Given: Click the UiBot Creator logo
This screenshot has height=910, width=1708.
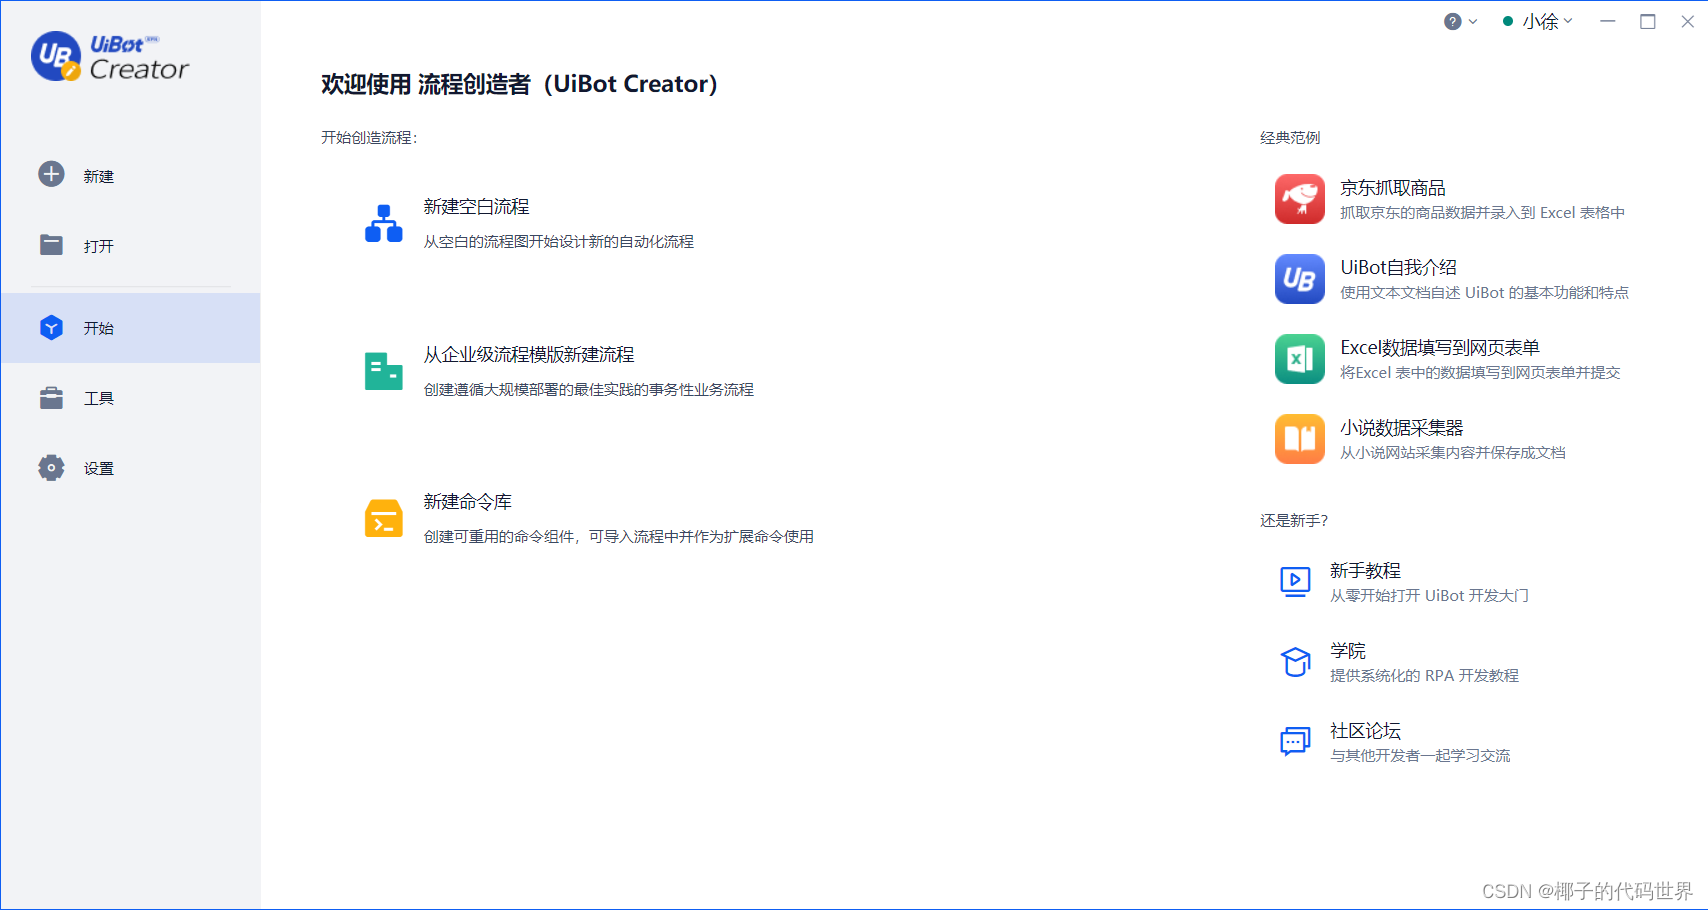Looking at the screenshot, I should (x=109, y=57).
